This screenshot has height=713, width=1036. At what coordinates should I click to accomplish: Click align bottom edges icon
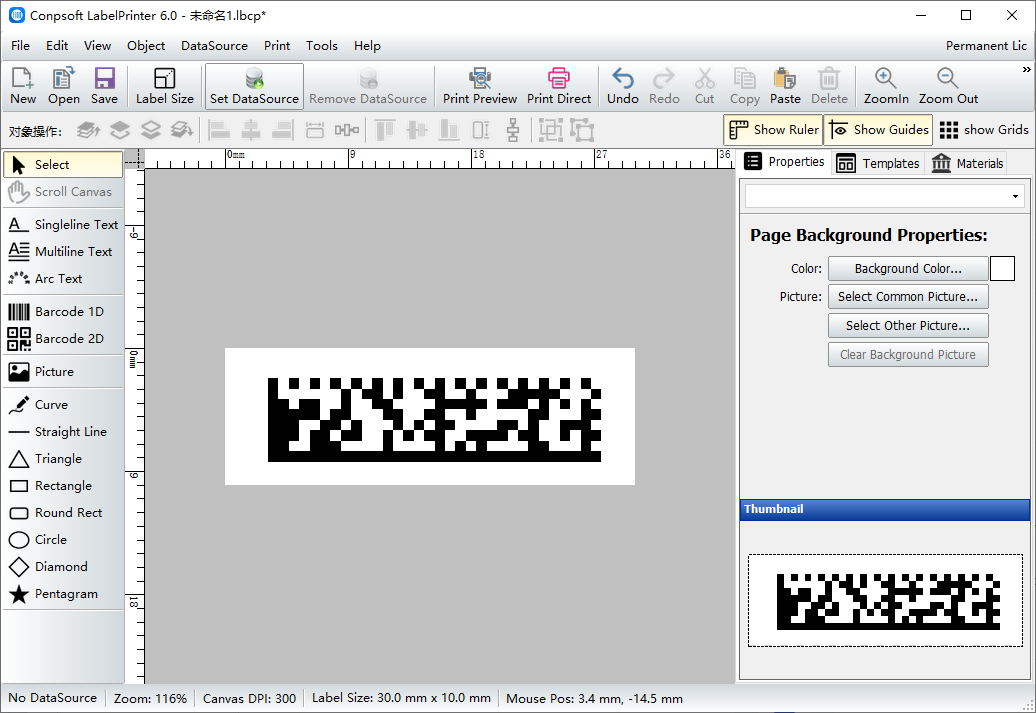coord(449,130)
